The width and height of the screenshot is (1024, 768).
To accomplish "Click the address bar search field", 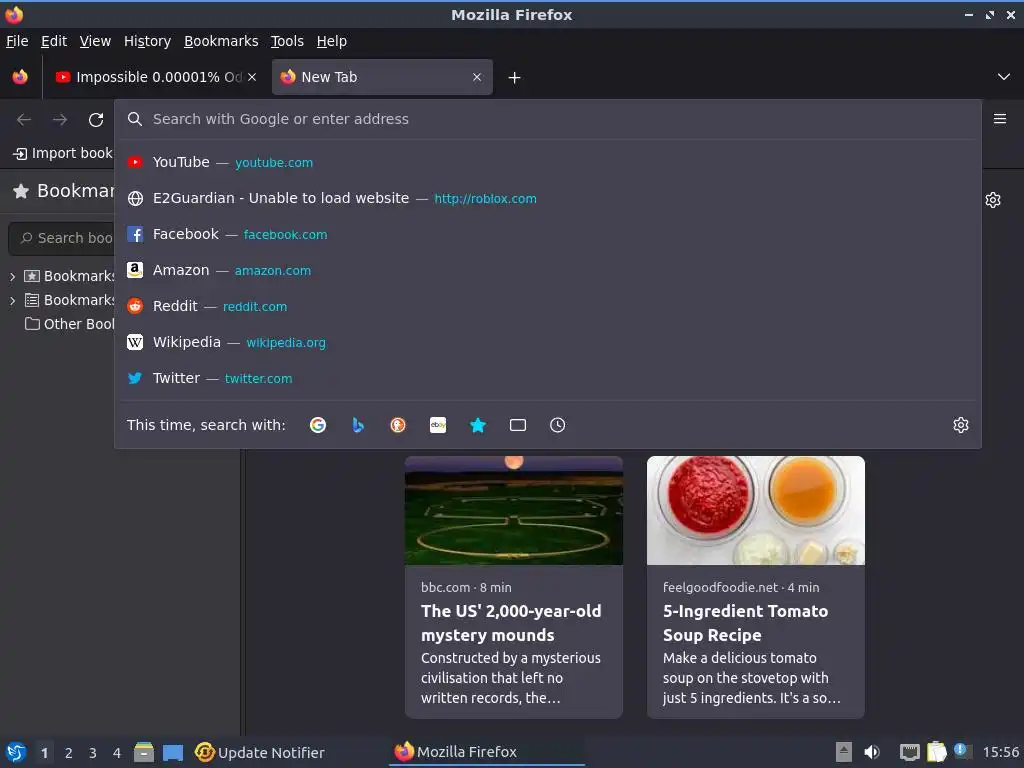I will pos(549,119).
